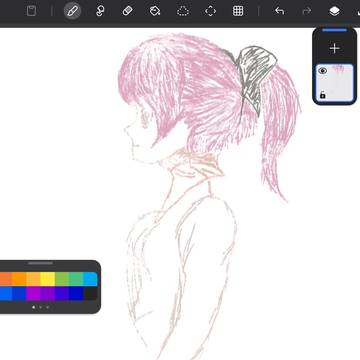Undo the last stroke
Screen dimensions: 360x360
click(x=279, y=11)
